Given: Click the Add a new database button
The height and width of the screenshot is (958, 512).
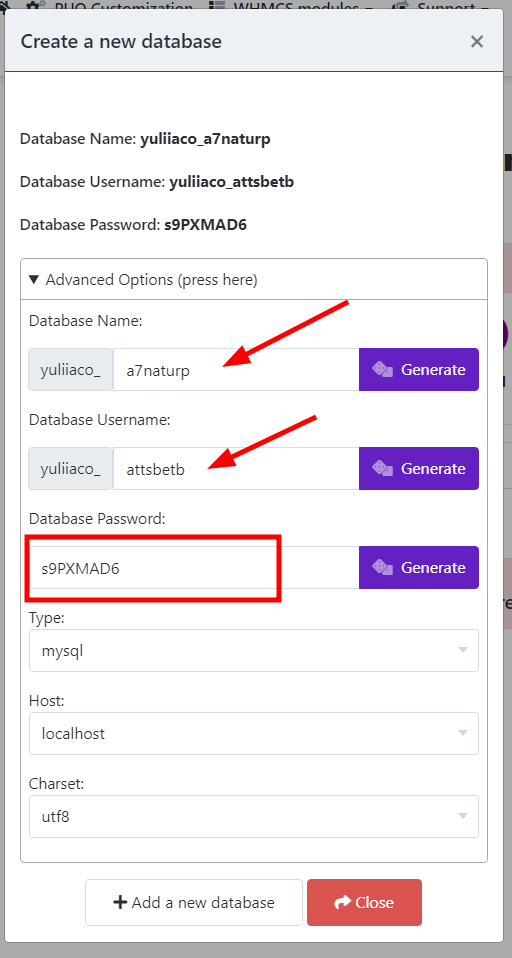Looking at the screenshot, I should [x=194, y=902].
